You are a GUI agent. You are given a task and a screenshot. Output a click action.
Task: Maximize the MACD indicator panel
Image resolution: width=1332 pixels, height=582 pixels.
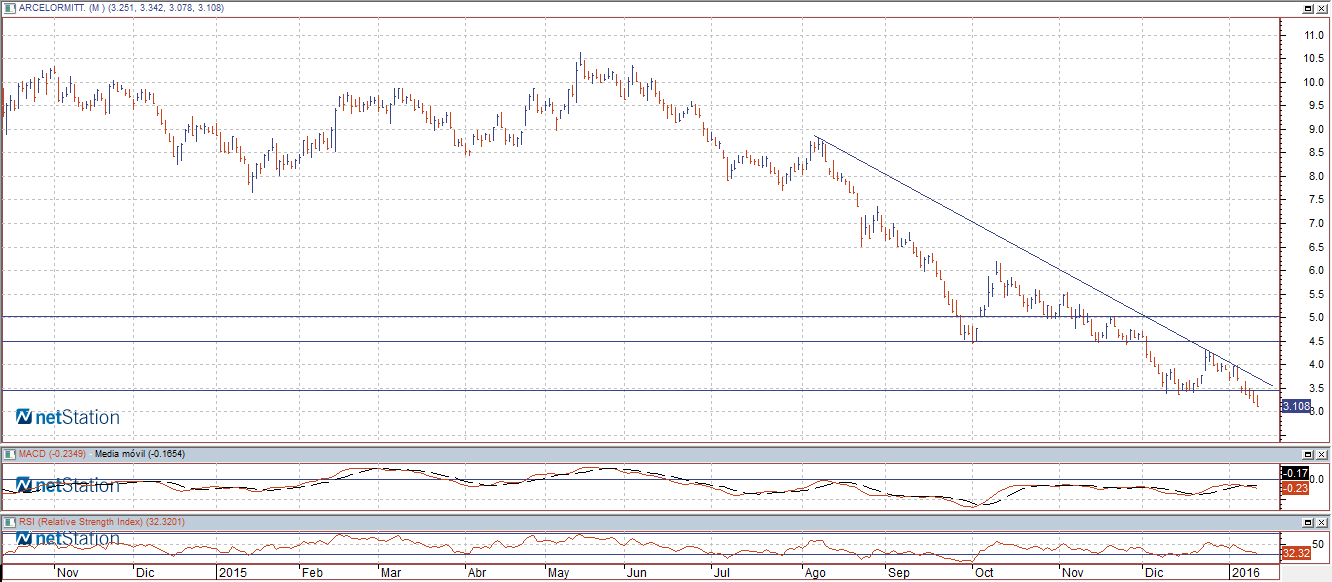point(1308,454)
